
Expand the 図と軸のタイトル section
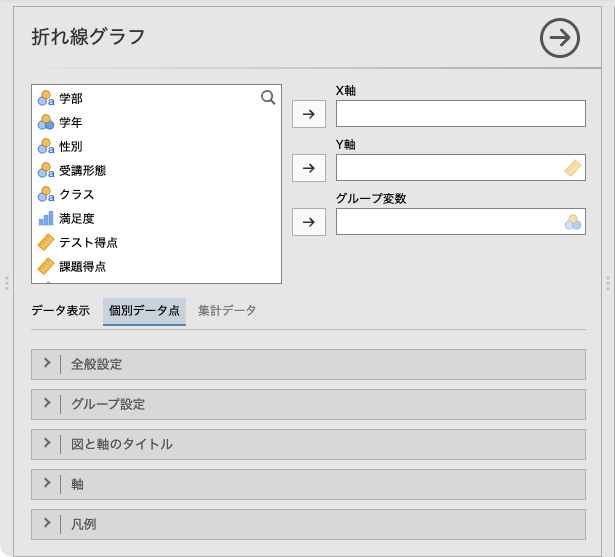308,444
